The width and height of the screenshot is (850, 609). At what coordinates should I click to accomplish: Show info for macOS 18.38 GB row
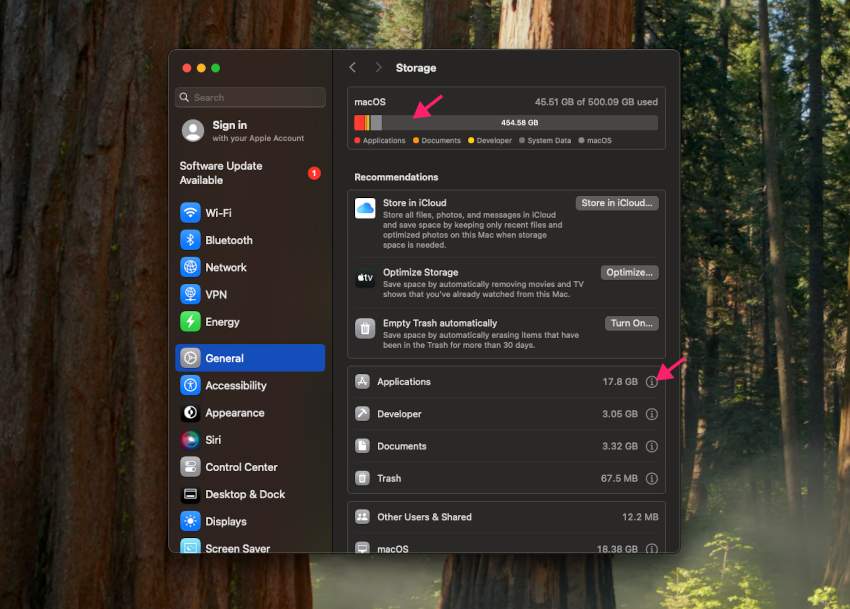(652, 548)
